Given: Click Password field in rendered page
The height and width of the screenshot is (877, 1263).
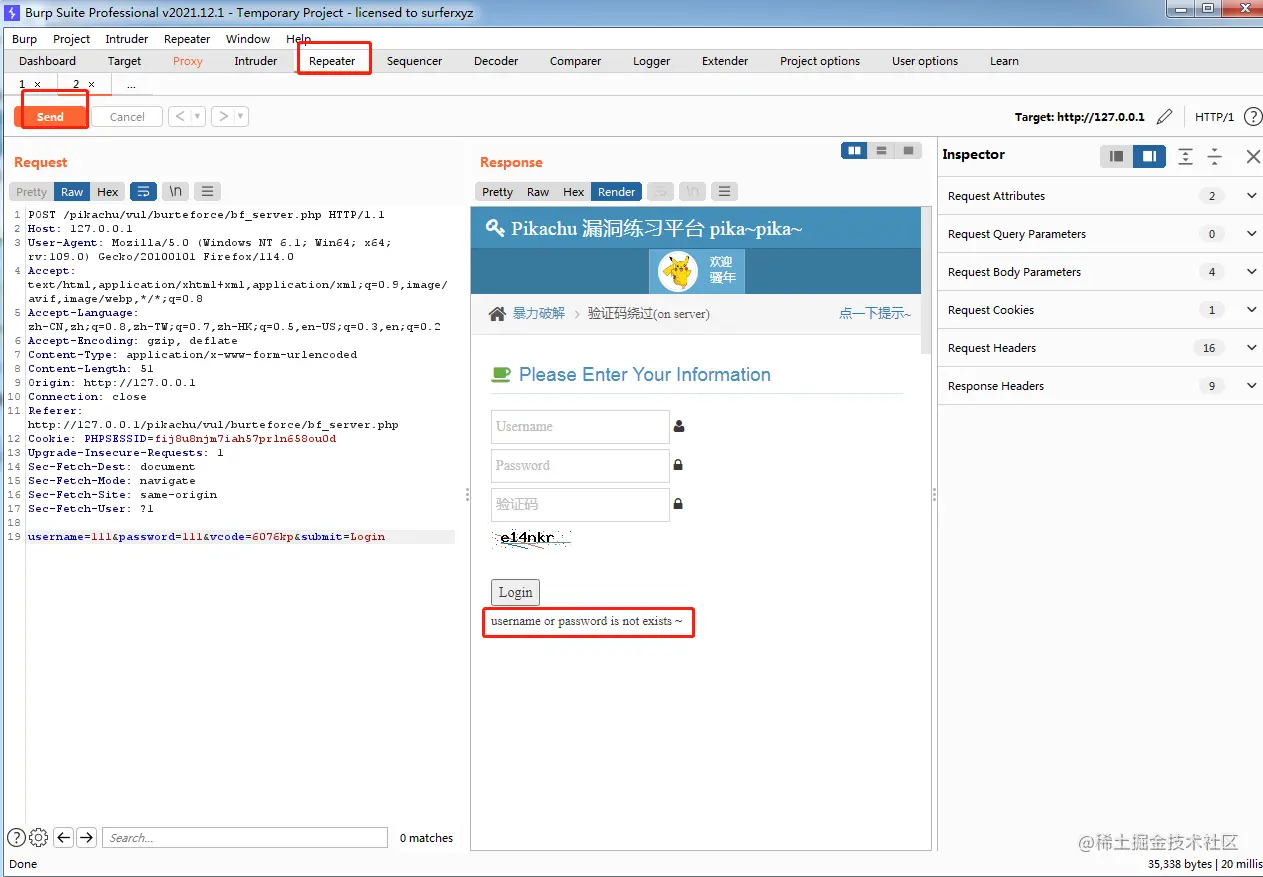Looking at the screenshot, I should pos(580,465).
